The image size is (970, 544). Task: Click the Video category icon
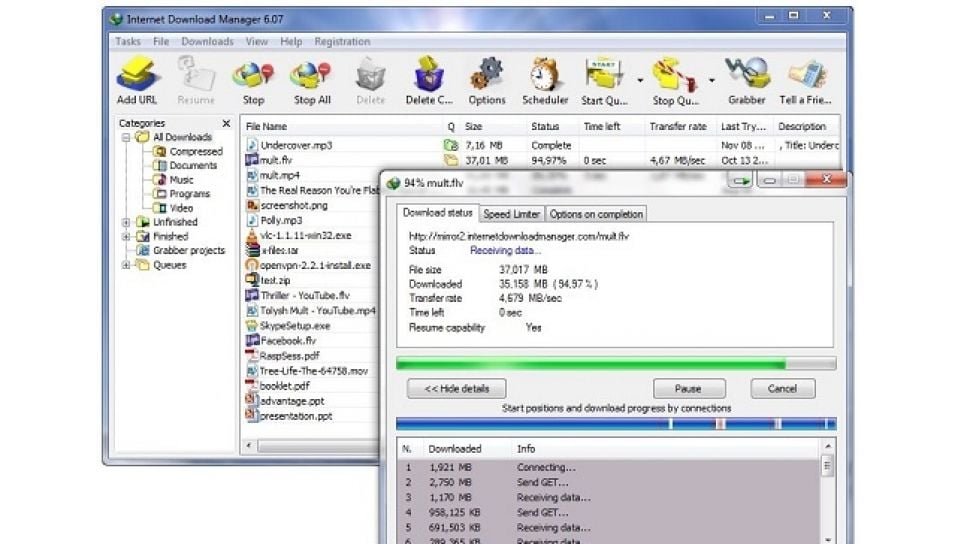coord(159,208)
